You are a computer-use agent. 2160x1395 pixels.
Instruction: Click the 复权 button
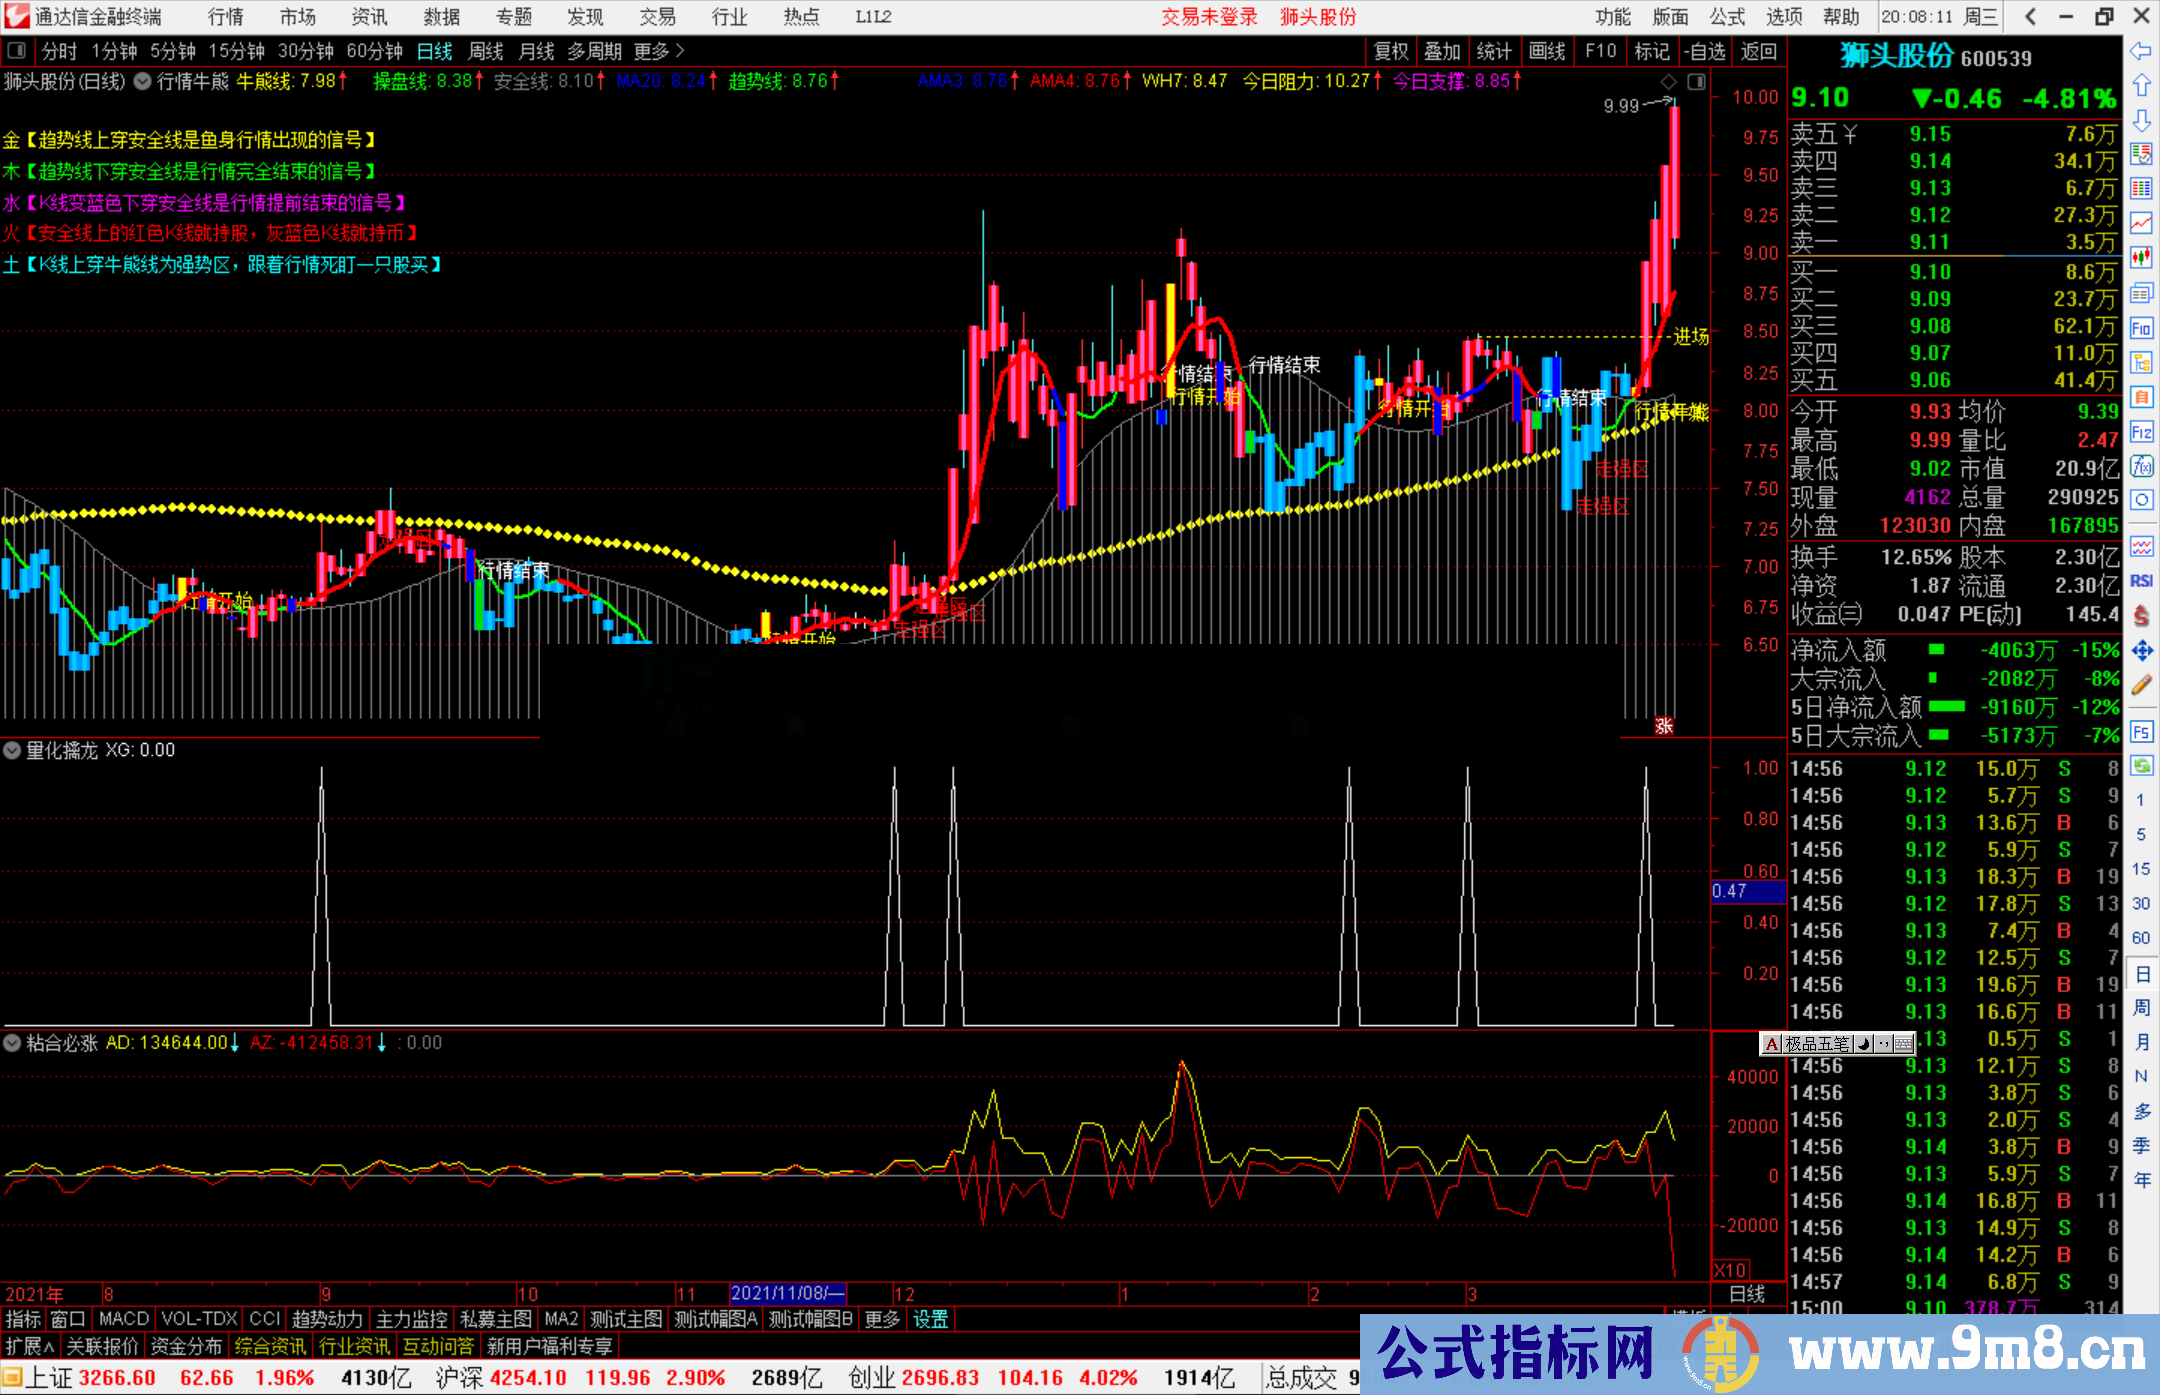(x=1390, y=51)
